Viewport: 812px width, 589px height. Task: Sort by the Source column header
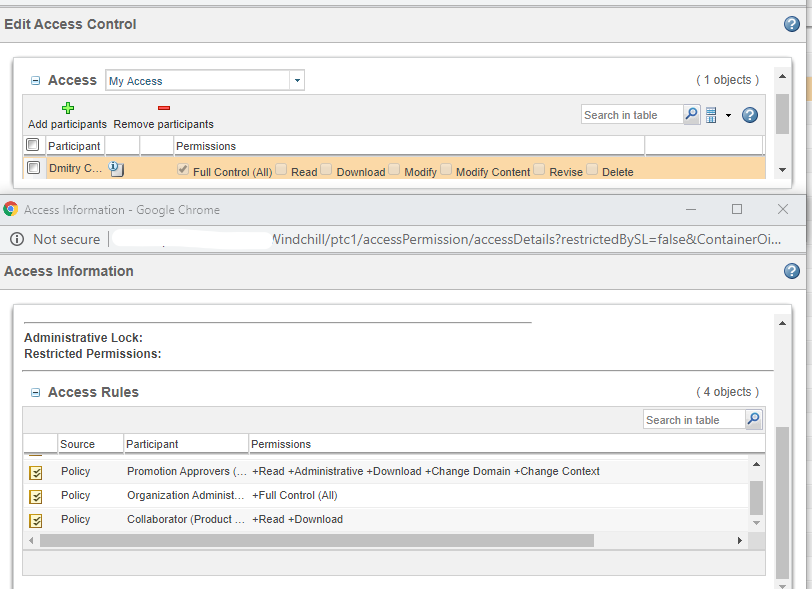pyautogui.click(x=78, y=444)
